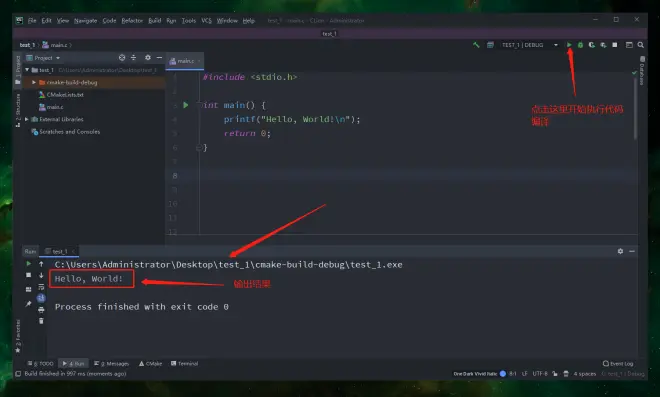This screenshot has height=397, width=660.
Task: Select CMakeLists.txt in the project tree
Action: click(x=61, y=95)
